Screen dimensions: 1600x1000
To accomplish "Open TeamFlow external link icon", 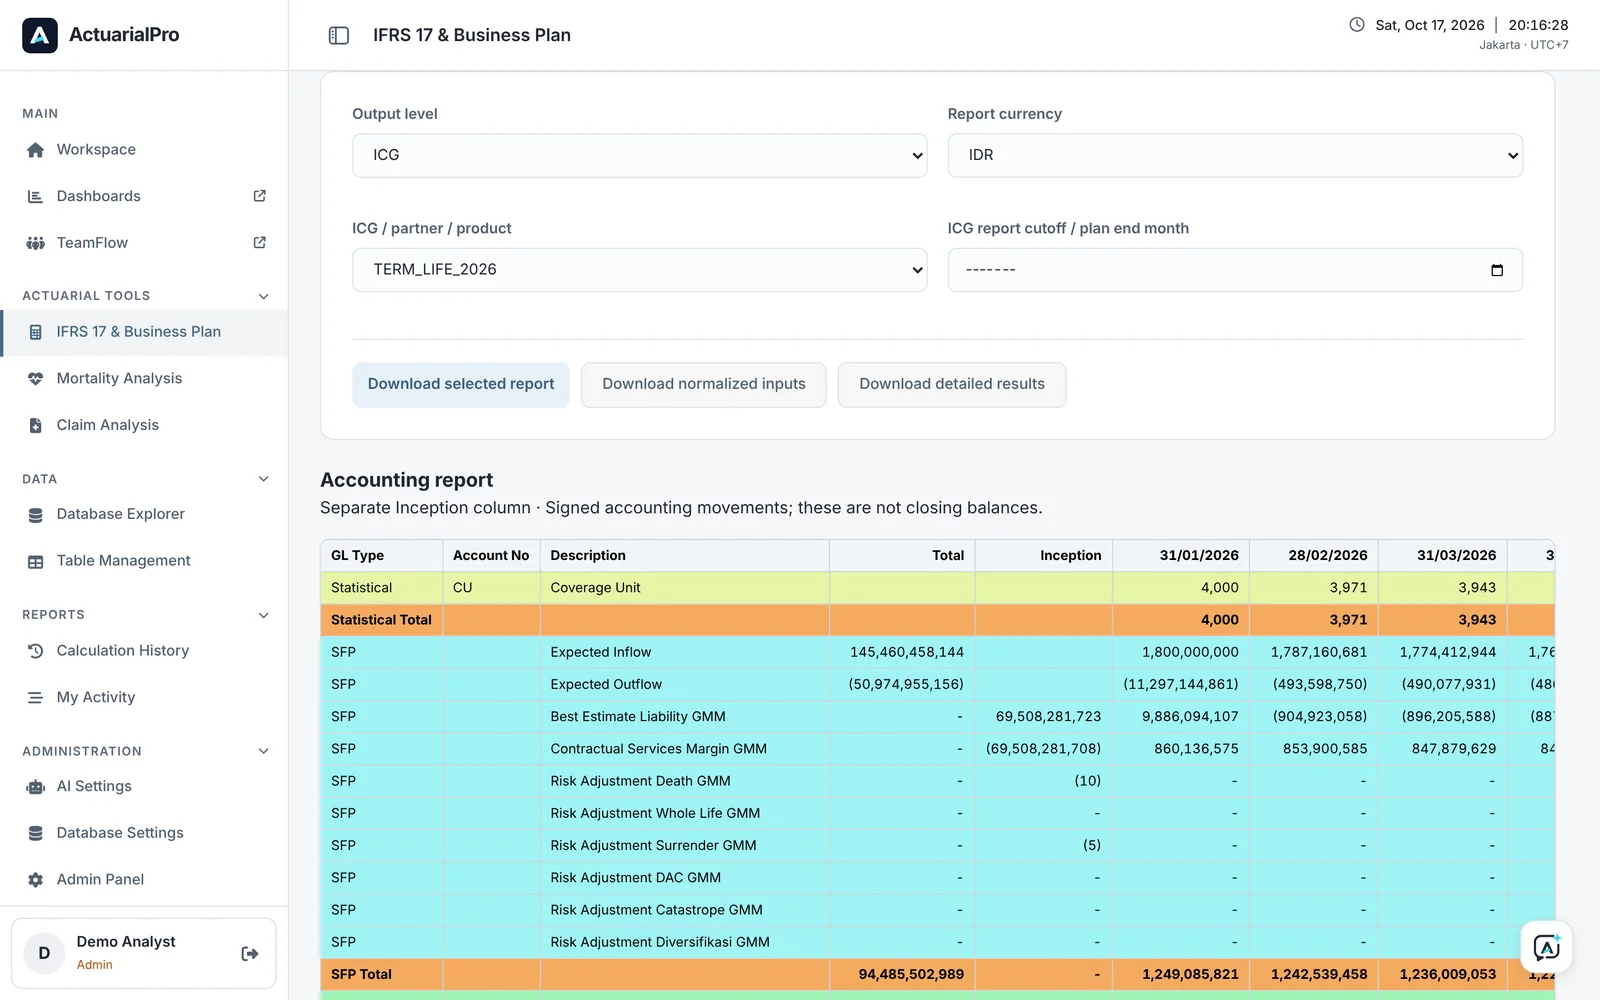I will pos(260,242).
